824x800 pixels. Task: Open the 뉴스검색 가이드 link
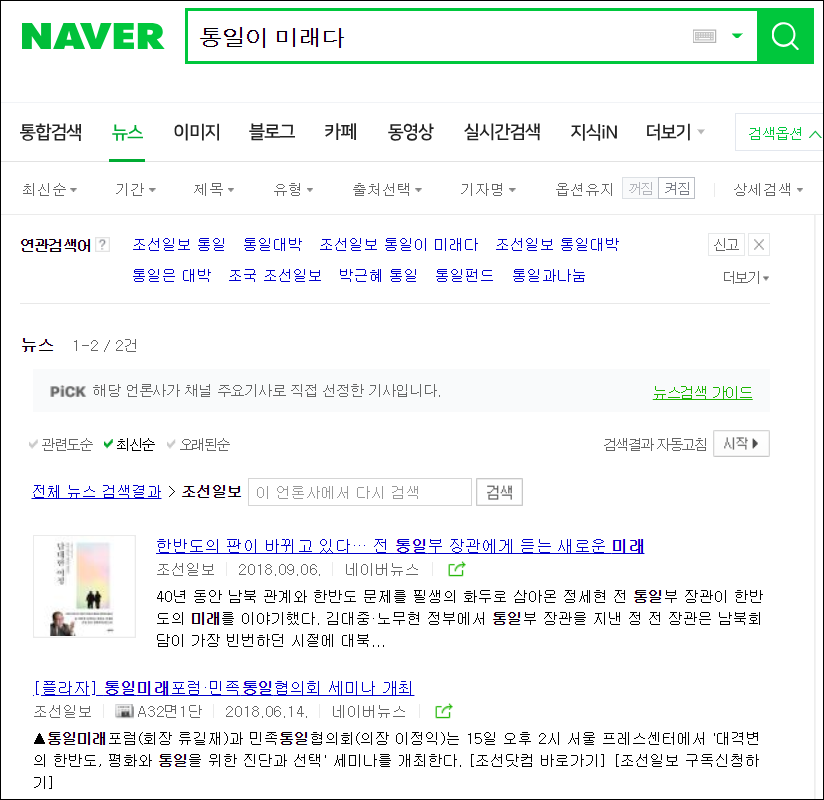pyautogui.click(x=702, y=392)
